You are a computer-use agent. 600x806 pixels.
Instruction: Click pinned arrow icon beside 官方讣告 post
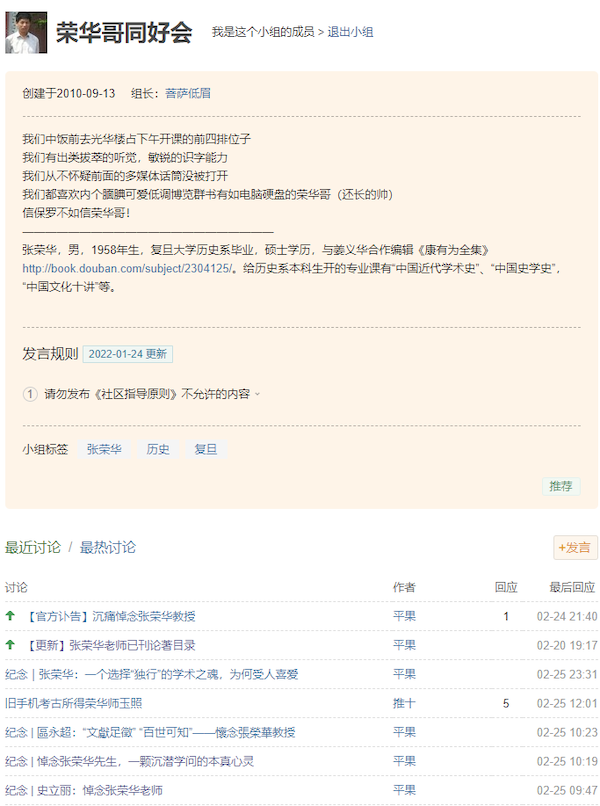tap(11, 616)
